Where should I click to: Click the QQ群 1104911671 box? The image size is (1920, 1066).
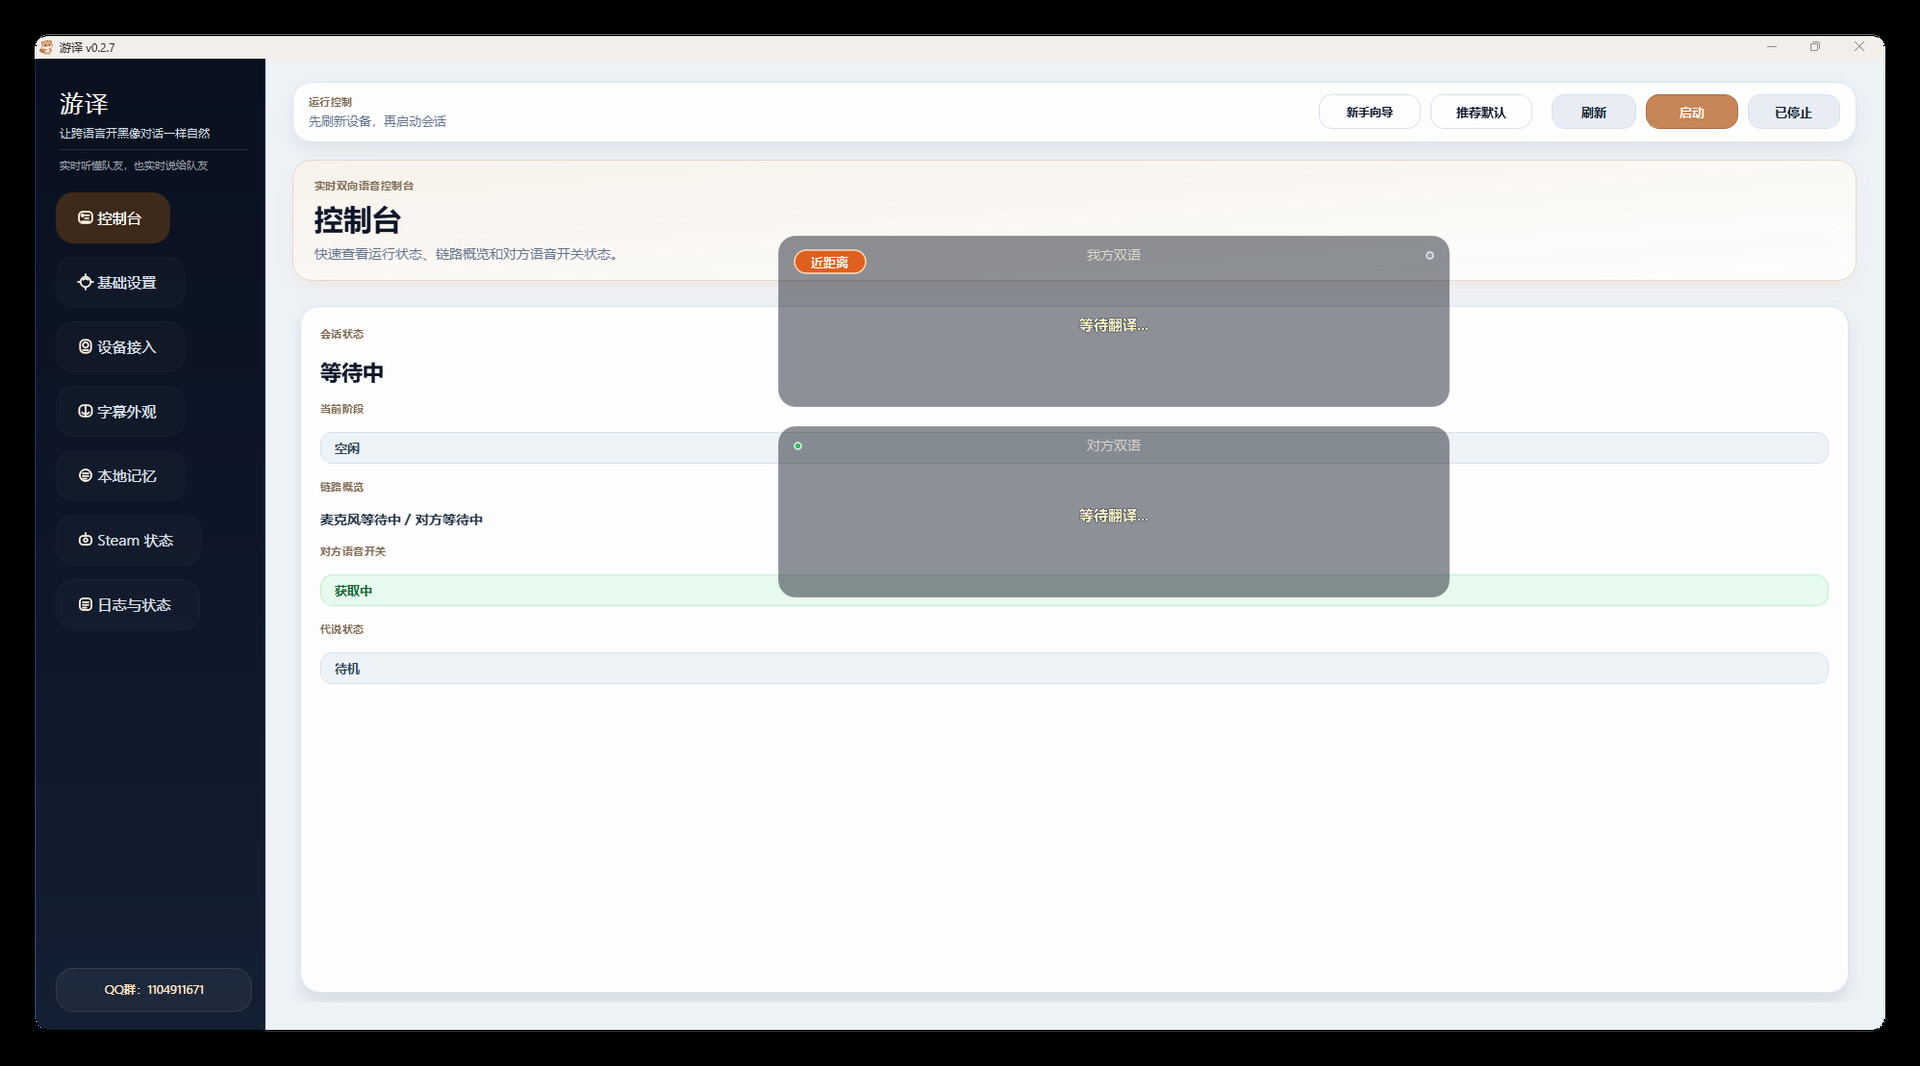point(154,989)
